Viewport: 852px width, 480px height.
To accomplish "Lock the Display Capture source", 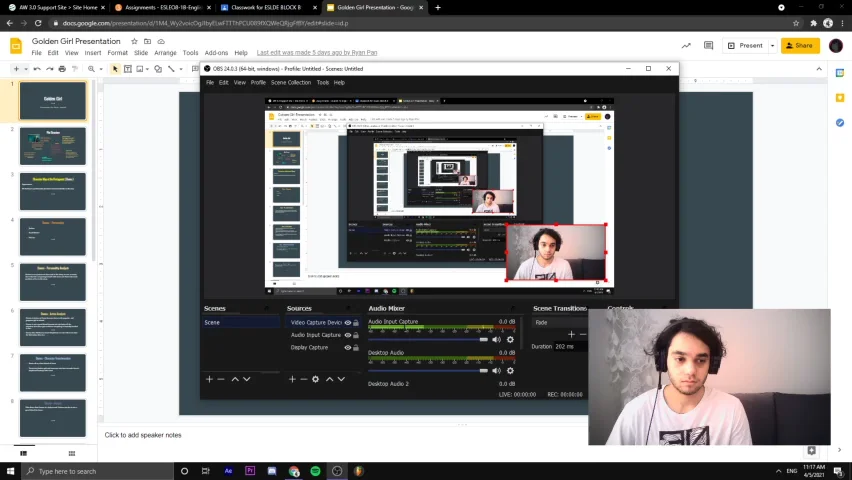I will (x=356, y=347).
